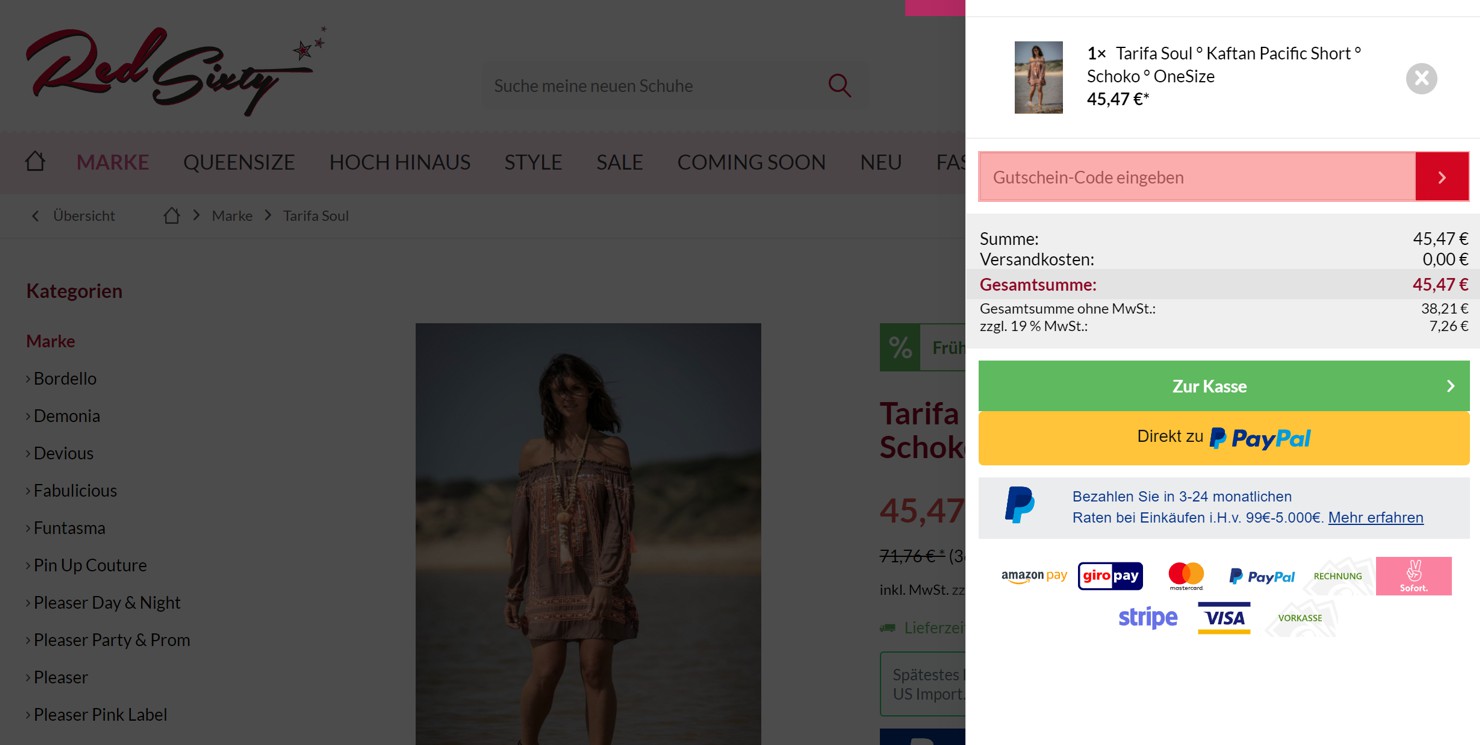Open Marke breadcrumb link
The width and height of the screenshot is (1480, 745).
pyautogui.click(x=232, y=215)
